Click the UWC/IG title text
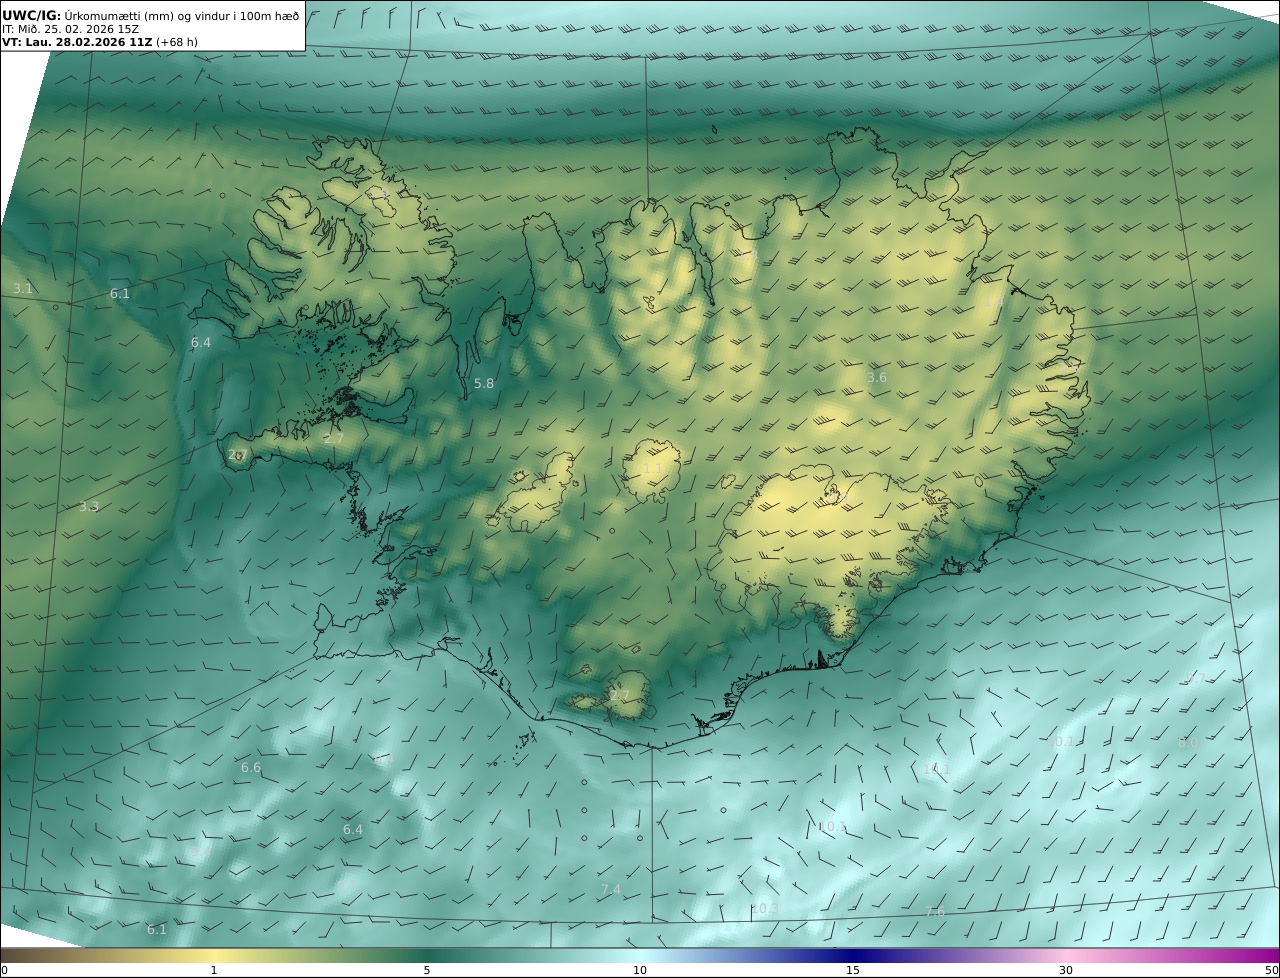 point(32,15)
